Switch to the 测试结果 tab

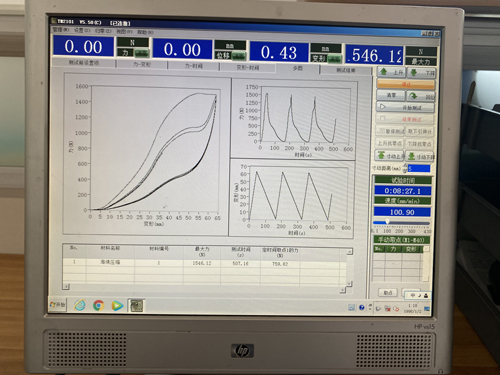[346, 70]
